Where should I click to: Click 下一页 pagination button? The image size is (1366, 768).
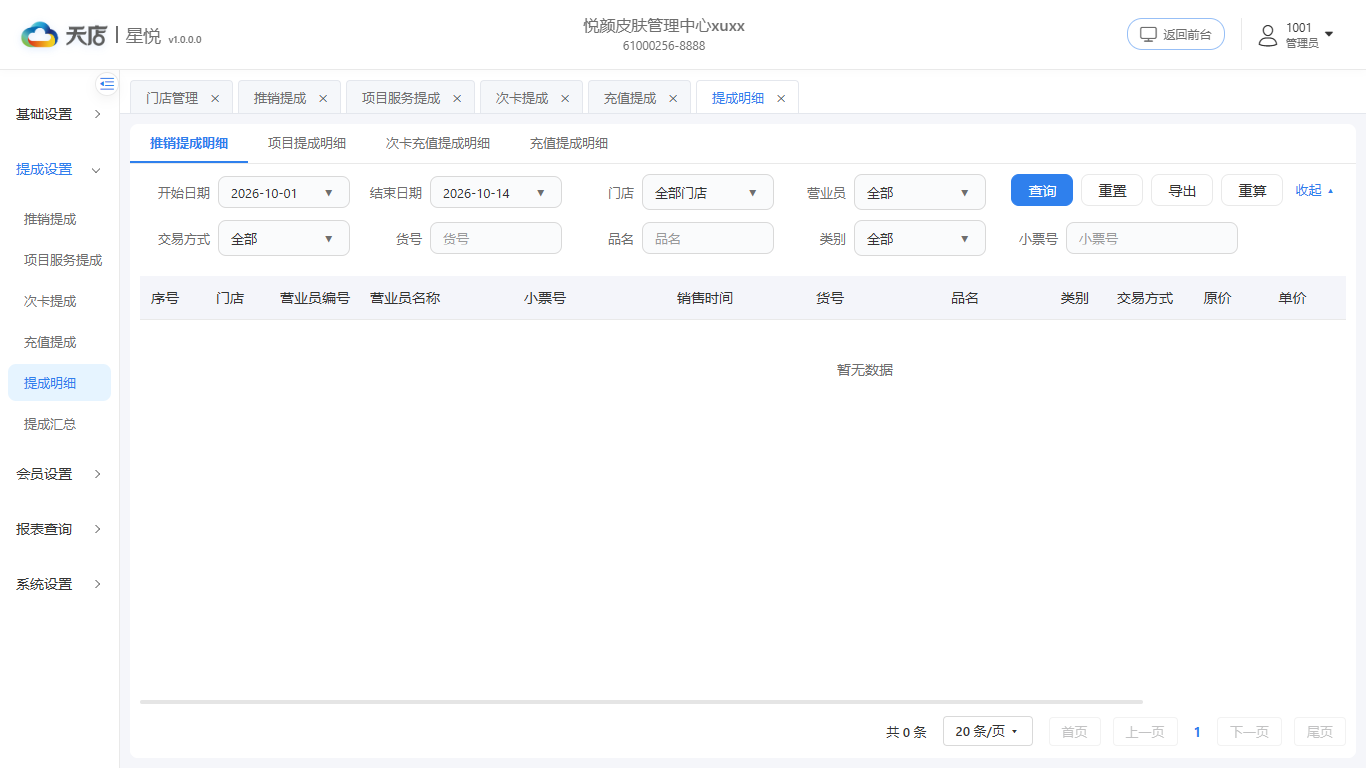[1249, 732]
